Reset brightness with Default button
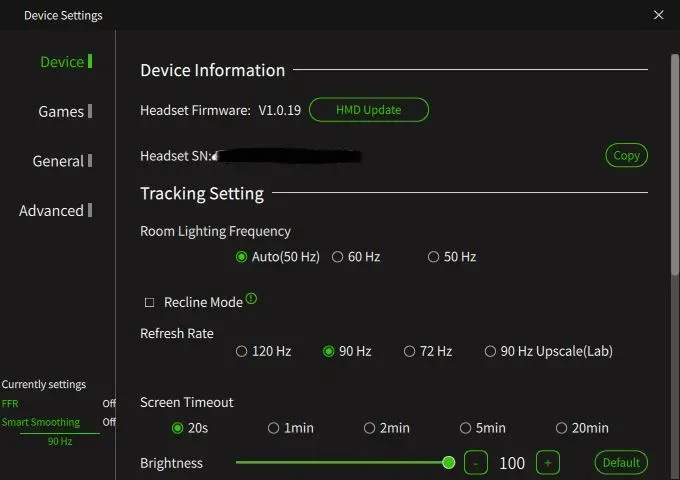 [621, 463]
